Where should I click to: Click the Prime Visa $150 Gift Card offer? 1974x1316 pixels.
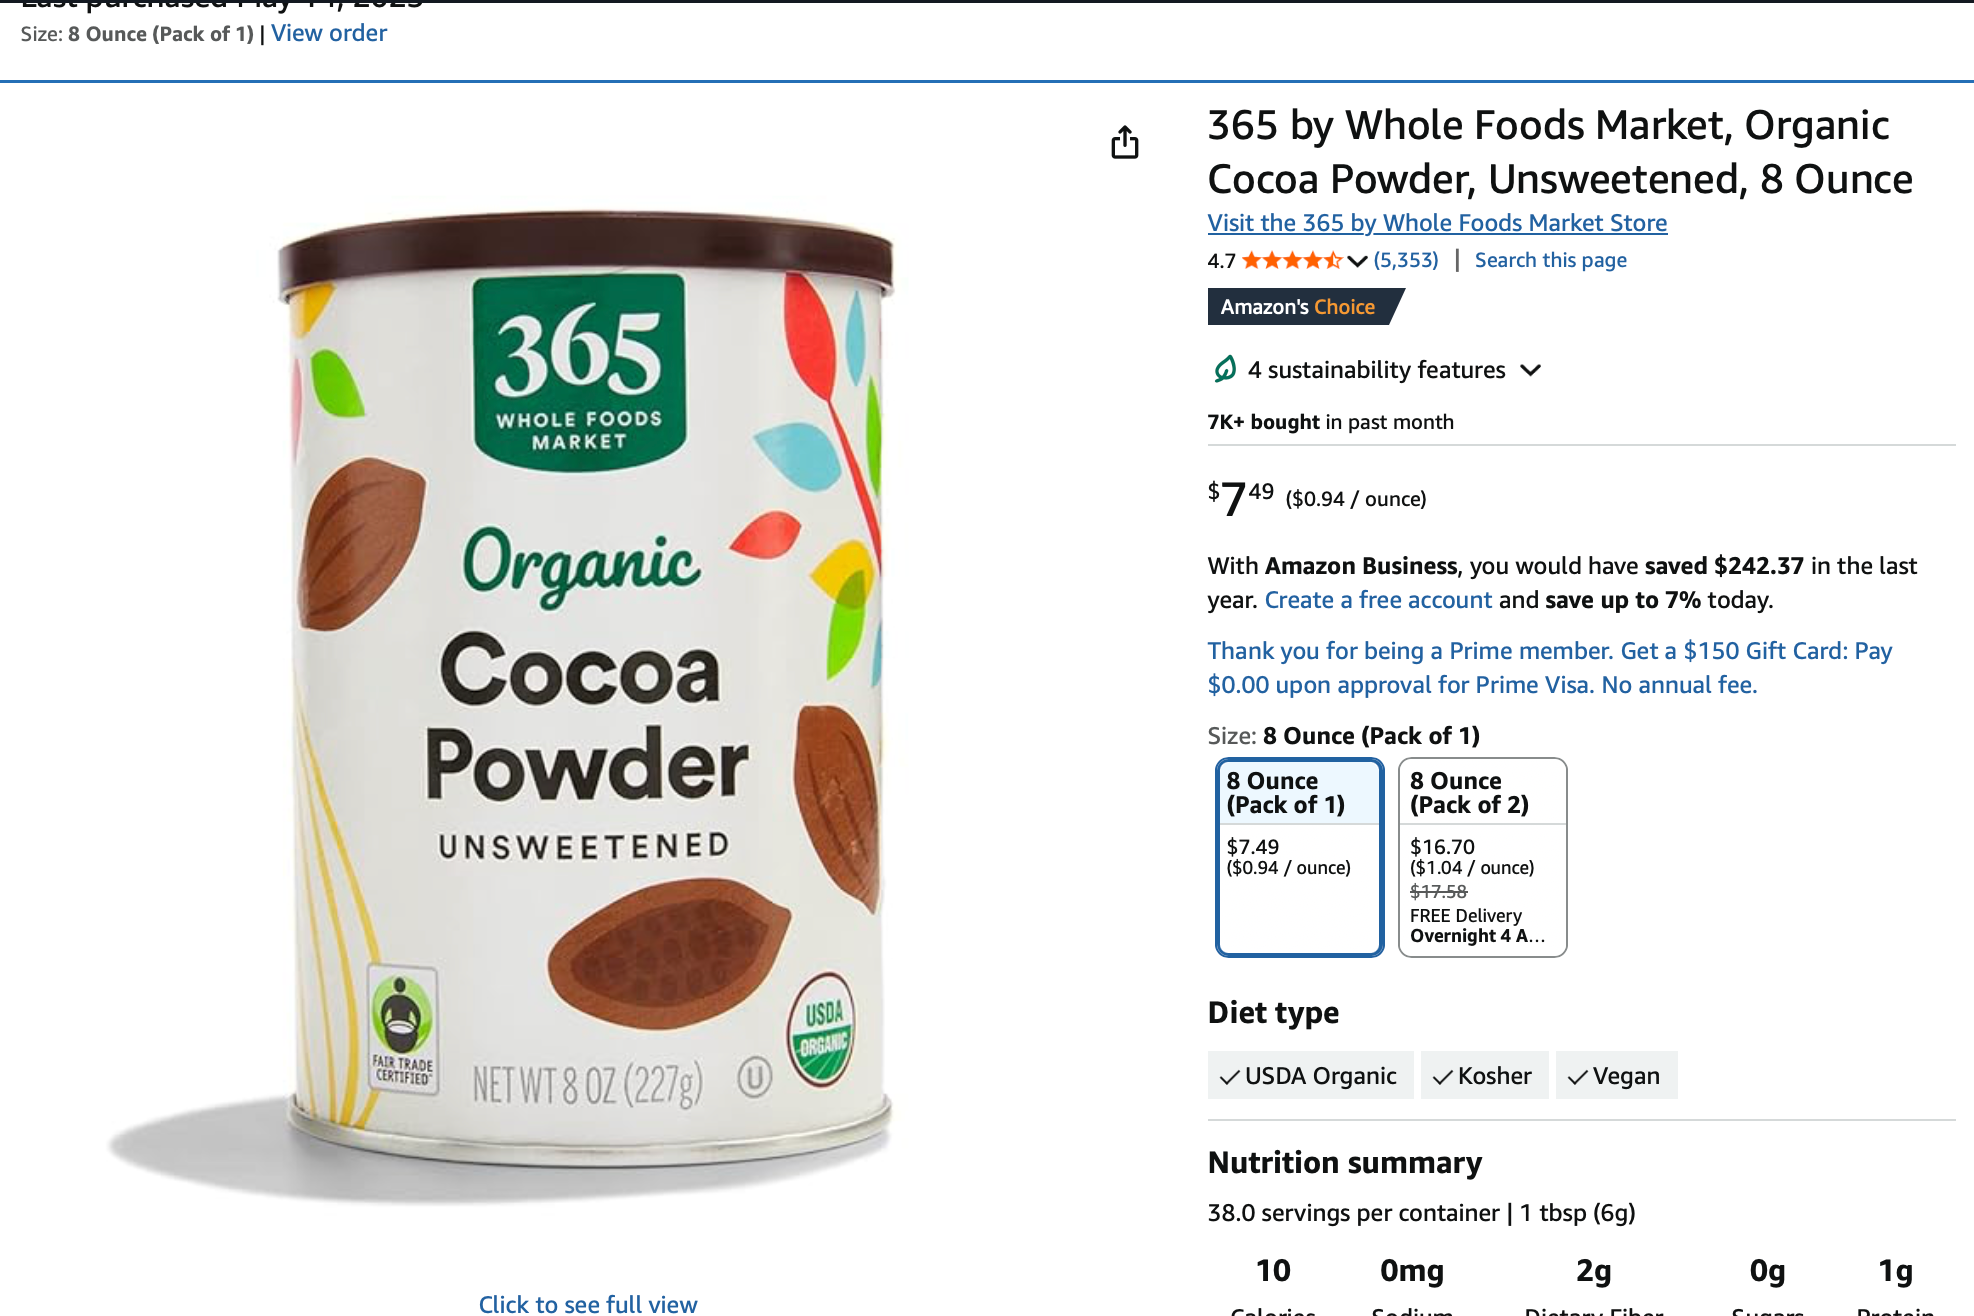pyautogui.click(x=1549, y=668)
